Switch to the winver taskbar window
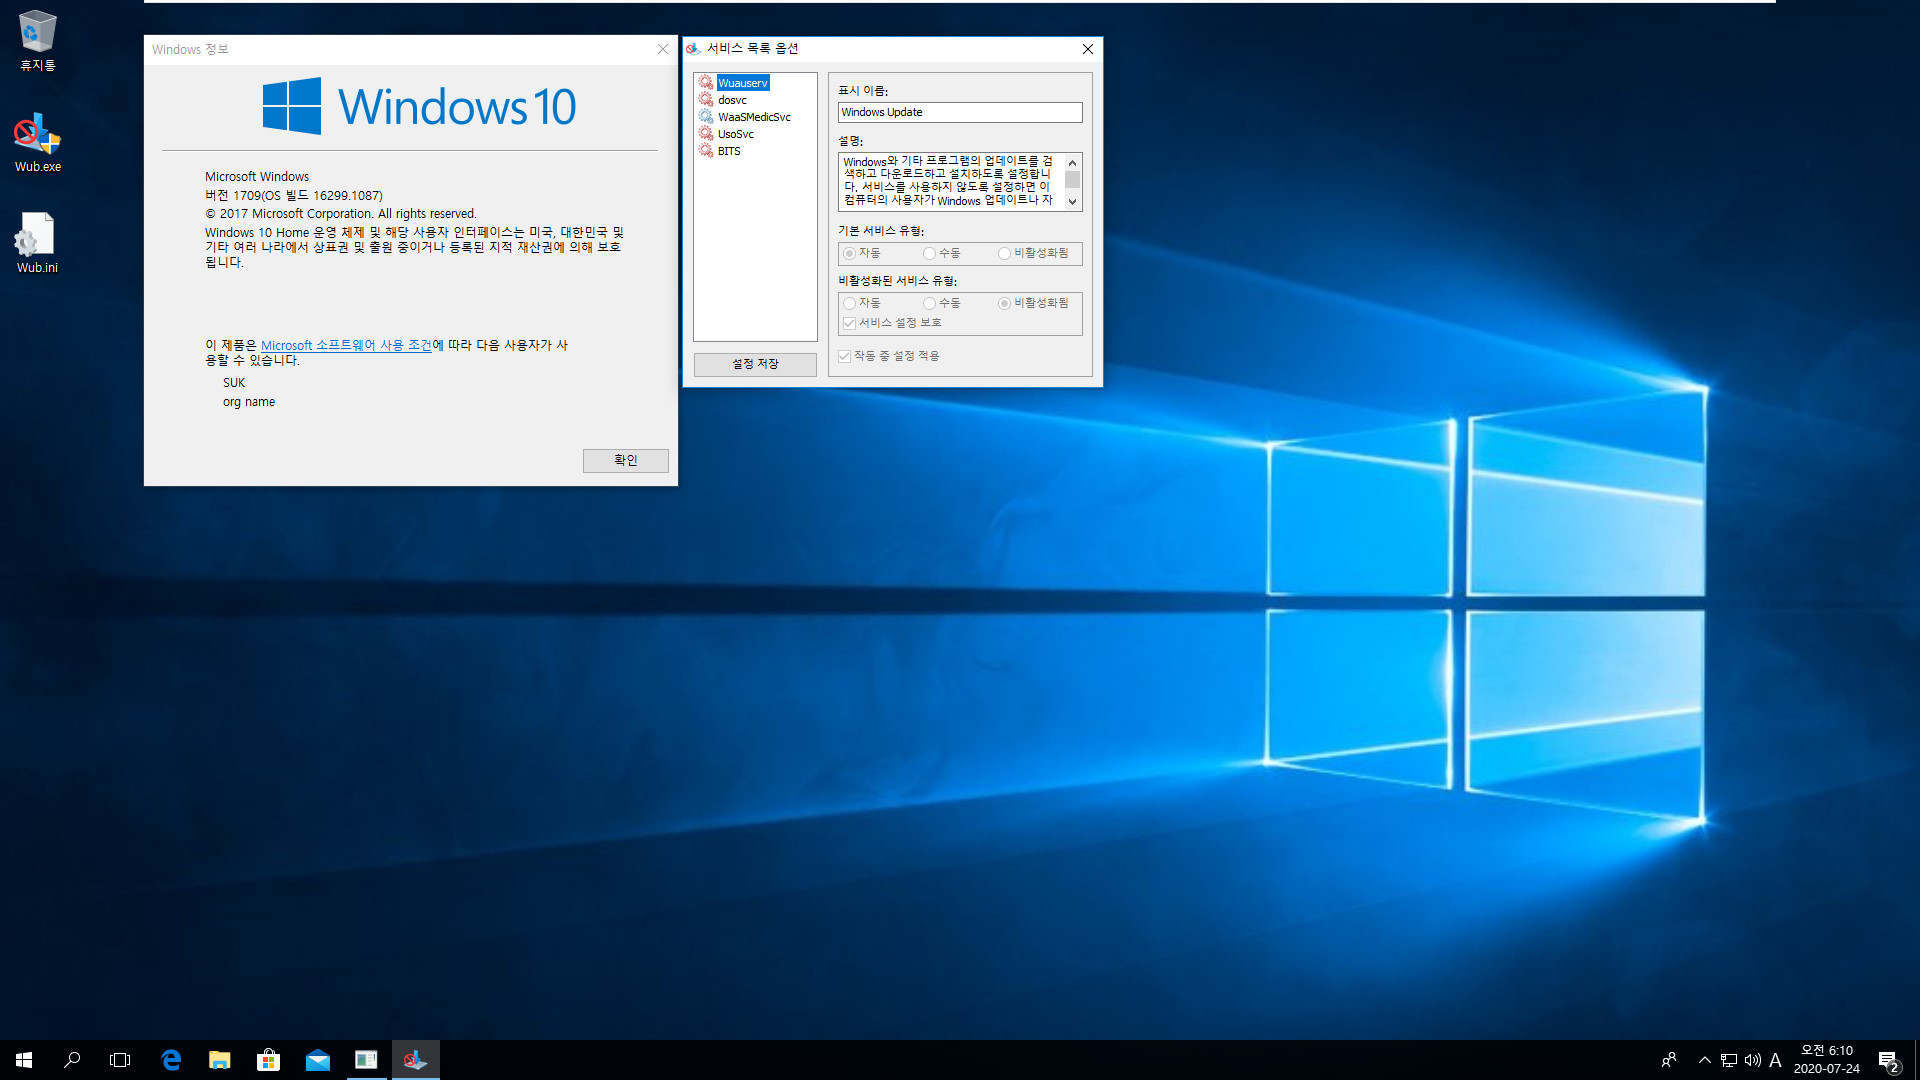The height and width of the screenshot is (1080, 1920). click(x=367, y=1060)
